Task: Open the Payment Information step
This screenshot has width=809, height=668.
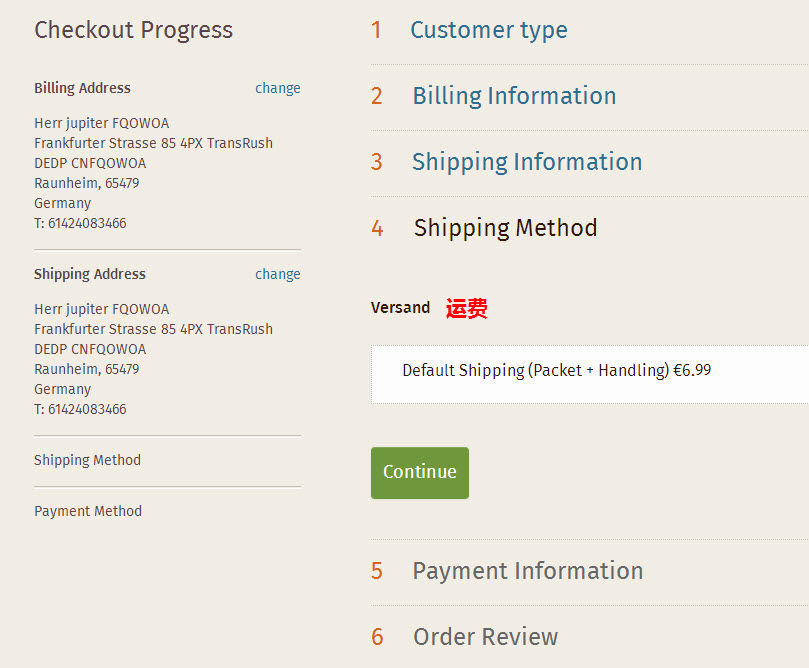Action: point(527,571)
